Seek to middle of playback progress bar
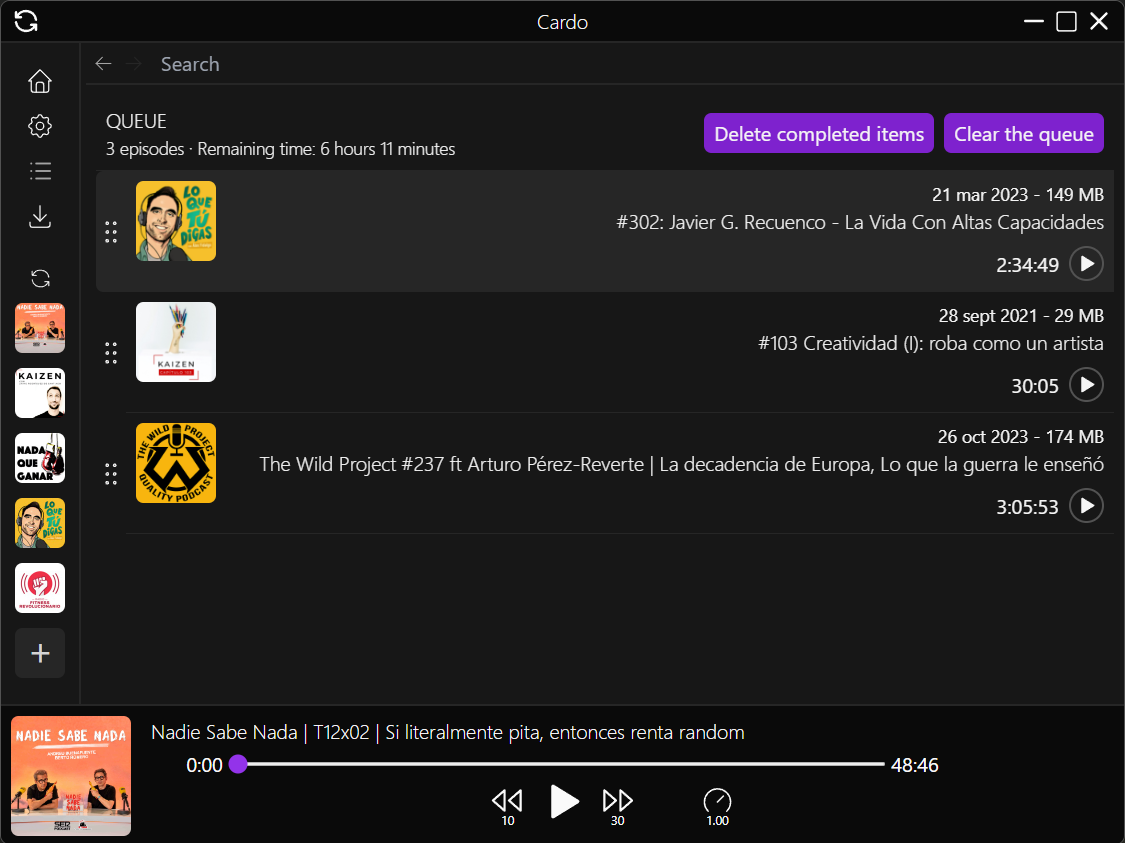1125x843 pixels. tap(561, 764)
